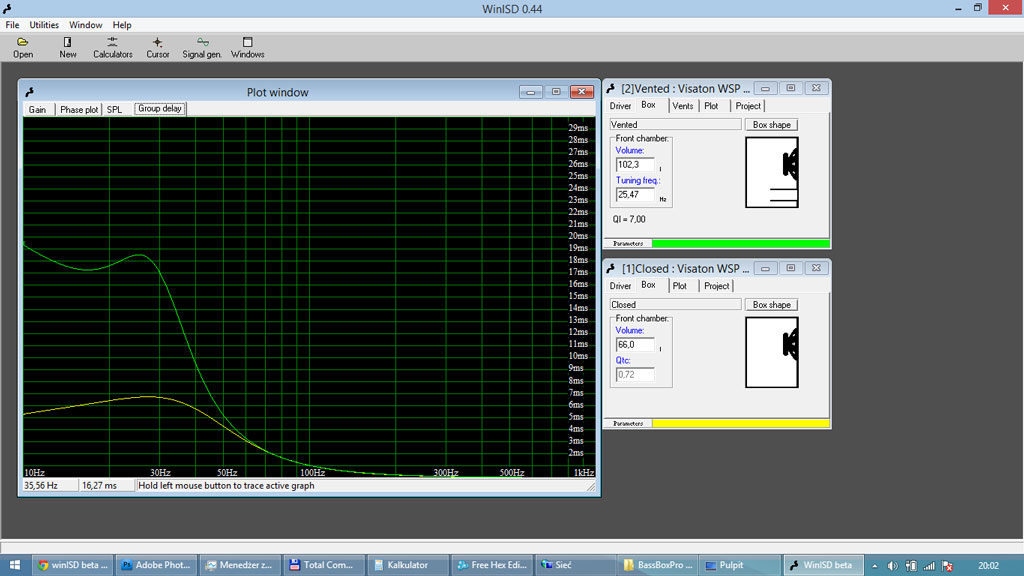Screen dimensions: 1024x576
Task: Show the Driver tab of Closed project
Action: point(620,286)
